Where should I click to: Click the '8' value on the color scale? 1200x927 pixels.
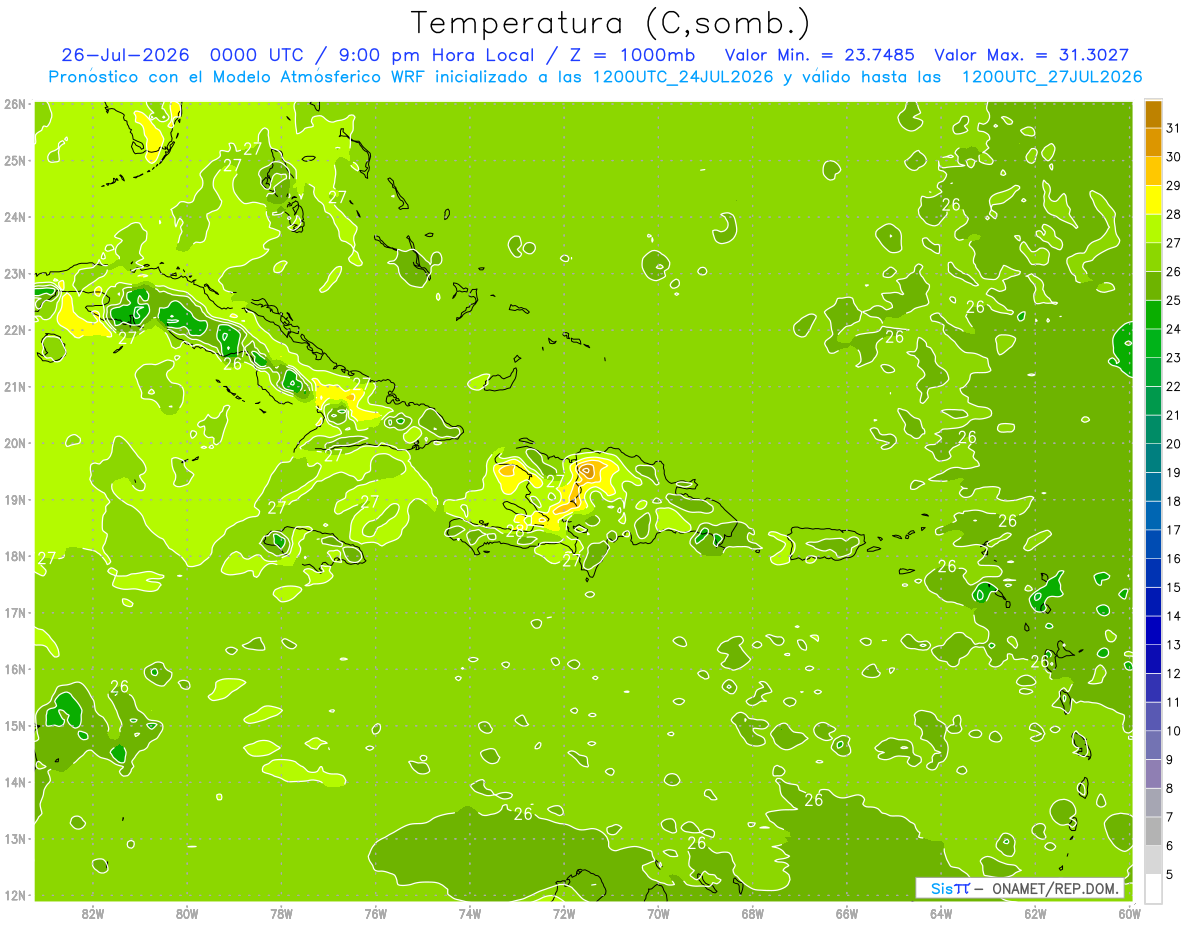pos(1169,788)
